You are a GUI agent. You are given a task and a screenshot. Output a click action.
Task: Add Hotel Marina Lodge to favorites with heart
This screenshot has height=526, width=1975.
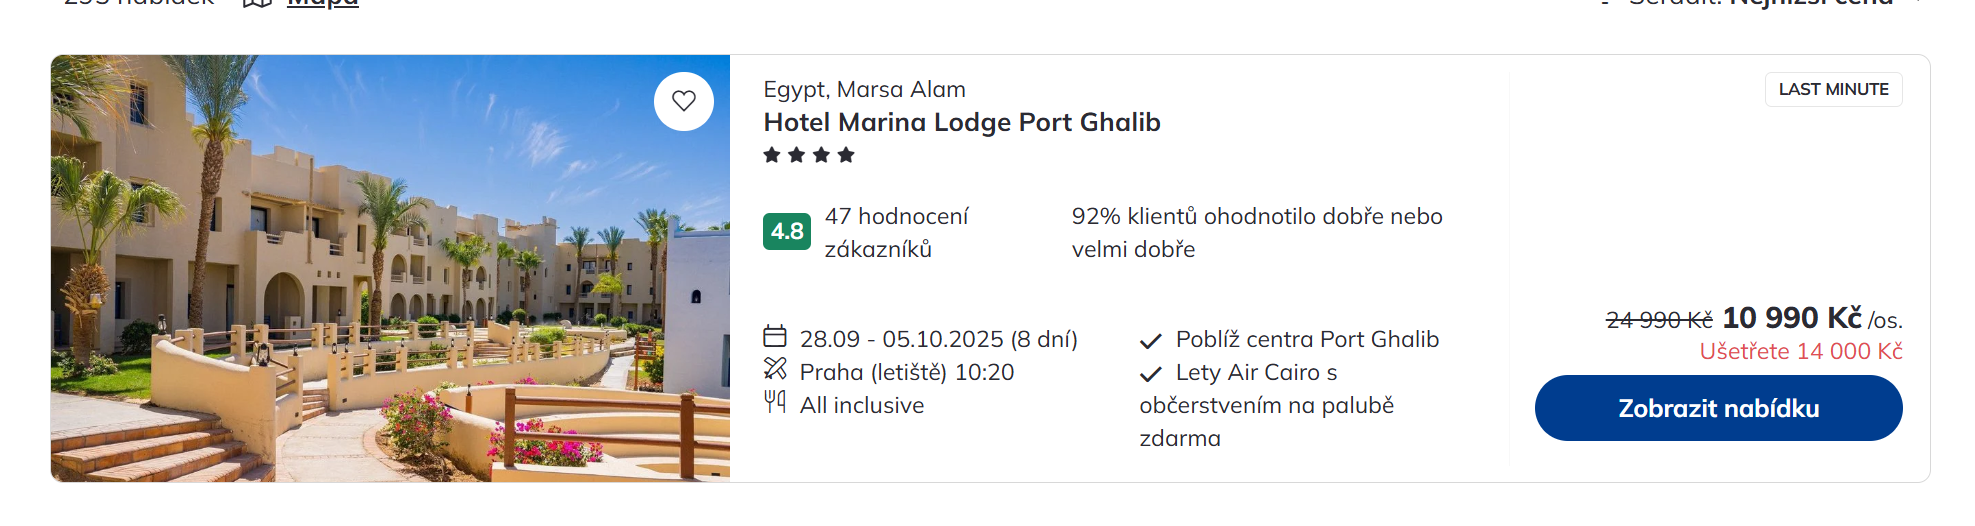[x=684, y=101]
